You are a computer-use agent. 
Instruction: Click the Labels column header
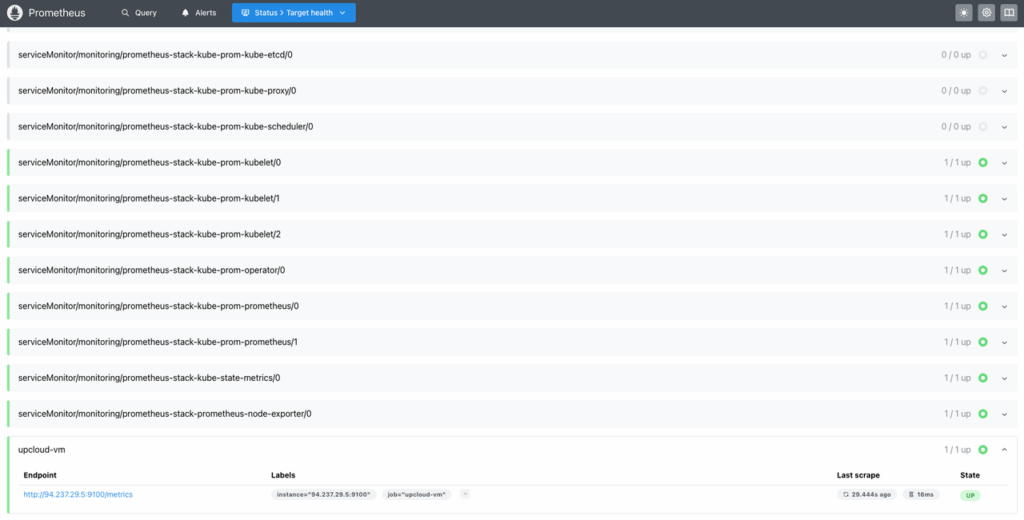(x=283, y=475)
